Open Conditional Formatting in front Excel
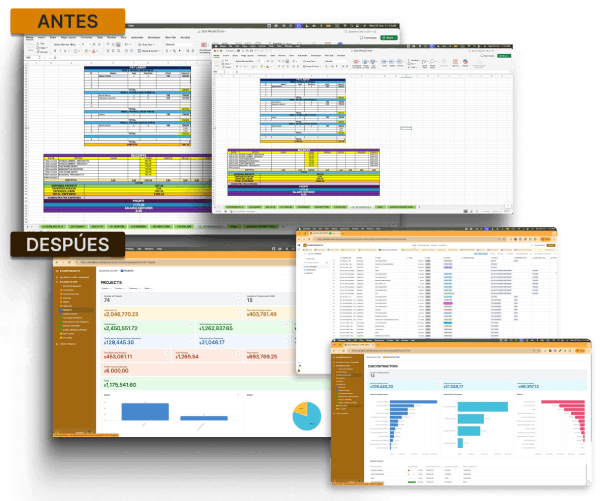 356,63
